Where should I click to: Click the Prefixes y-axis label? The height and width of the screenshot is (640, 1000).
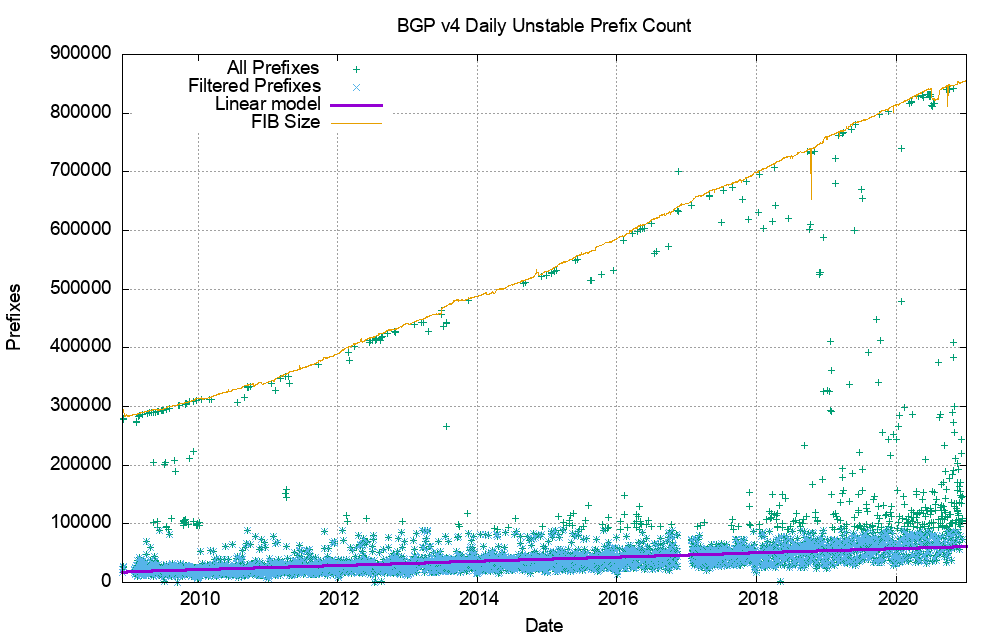pyautogui.click(x=14, y=317)
